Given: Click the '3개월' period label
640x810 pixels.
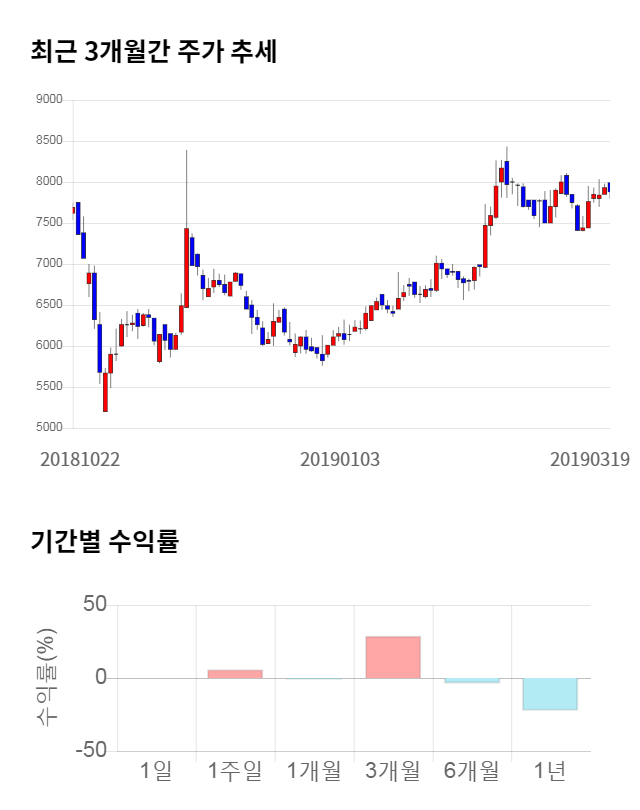Looking at the screenshot, I should pos(393,770).
